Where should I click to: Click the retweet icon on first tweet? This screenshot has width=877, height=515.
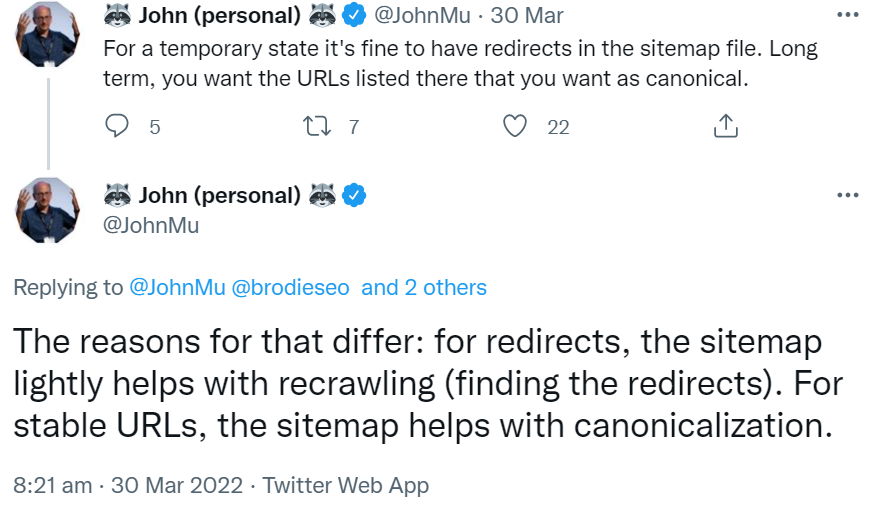(x=314, y=126)
